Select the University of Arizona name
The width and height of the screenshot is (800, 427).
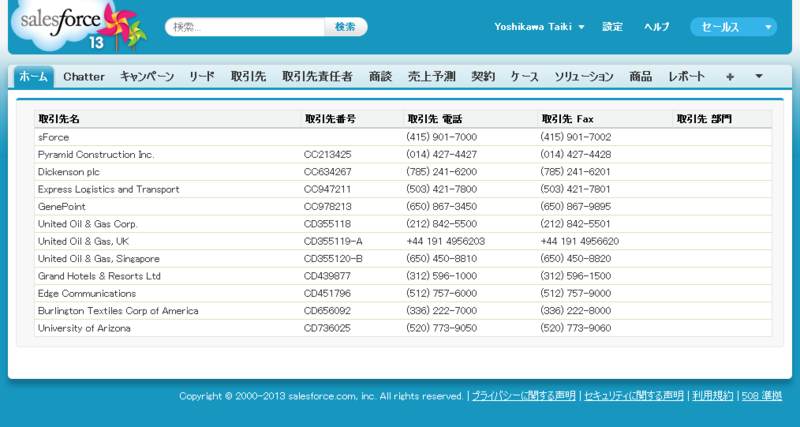click(84, 328)
